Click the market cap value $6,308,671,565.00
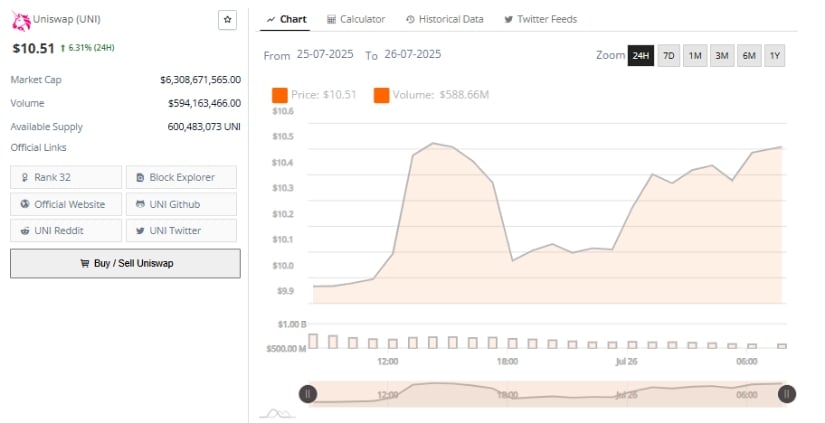Screen dimensions: 825x423 [x=200, y=79]
